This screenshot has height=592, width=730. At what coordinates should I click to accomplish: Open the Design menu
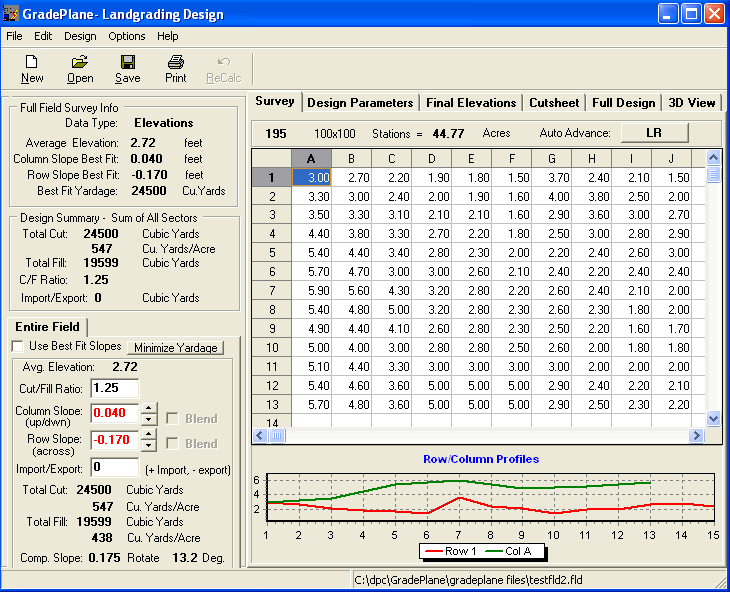click(80, 36)
